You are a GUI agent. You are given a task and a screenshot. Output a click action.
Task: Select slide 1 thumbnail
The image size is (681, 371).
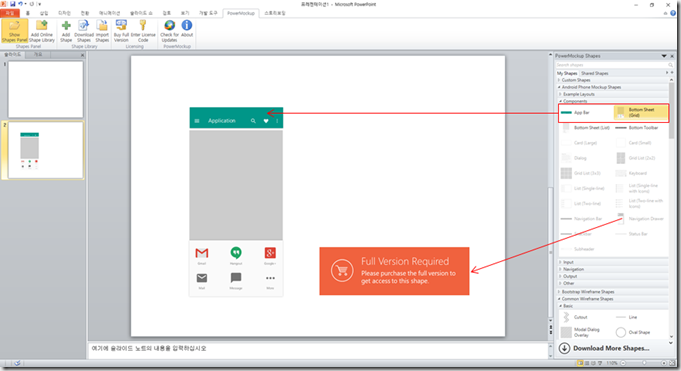(46, 89)
